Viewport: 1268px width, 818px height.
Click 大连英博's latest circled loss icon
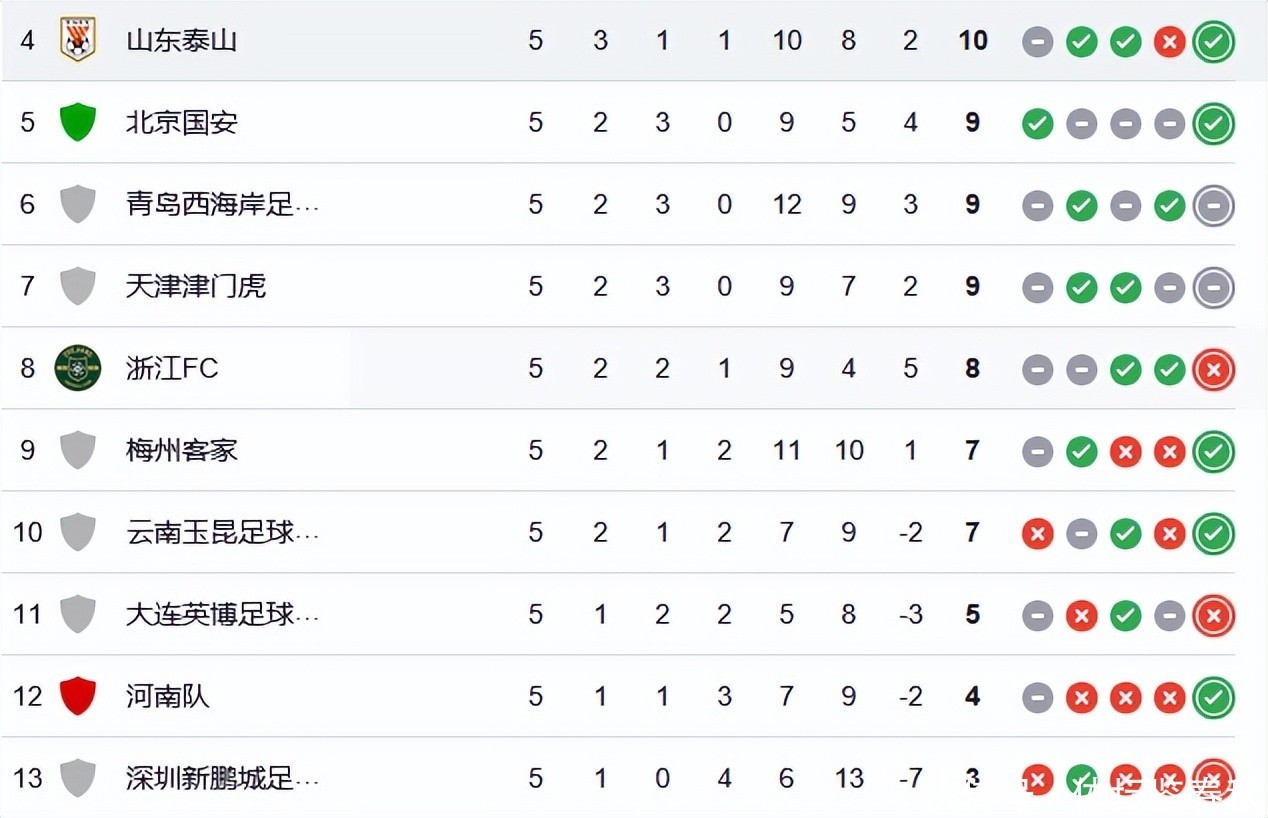tap(1213, 615)
